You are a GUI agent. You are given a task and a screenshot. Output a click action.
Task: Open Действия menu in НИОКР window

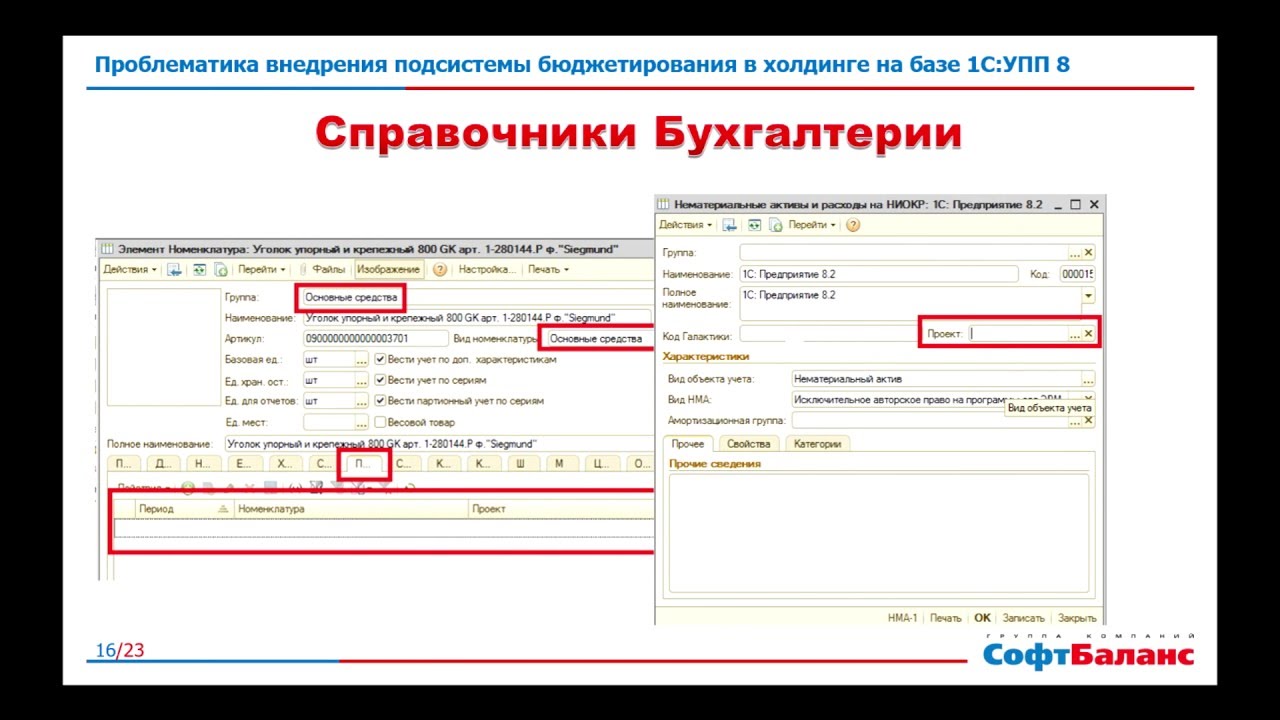pyautogui.click(x=686, y=225)
